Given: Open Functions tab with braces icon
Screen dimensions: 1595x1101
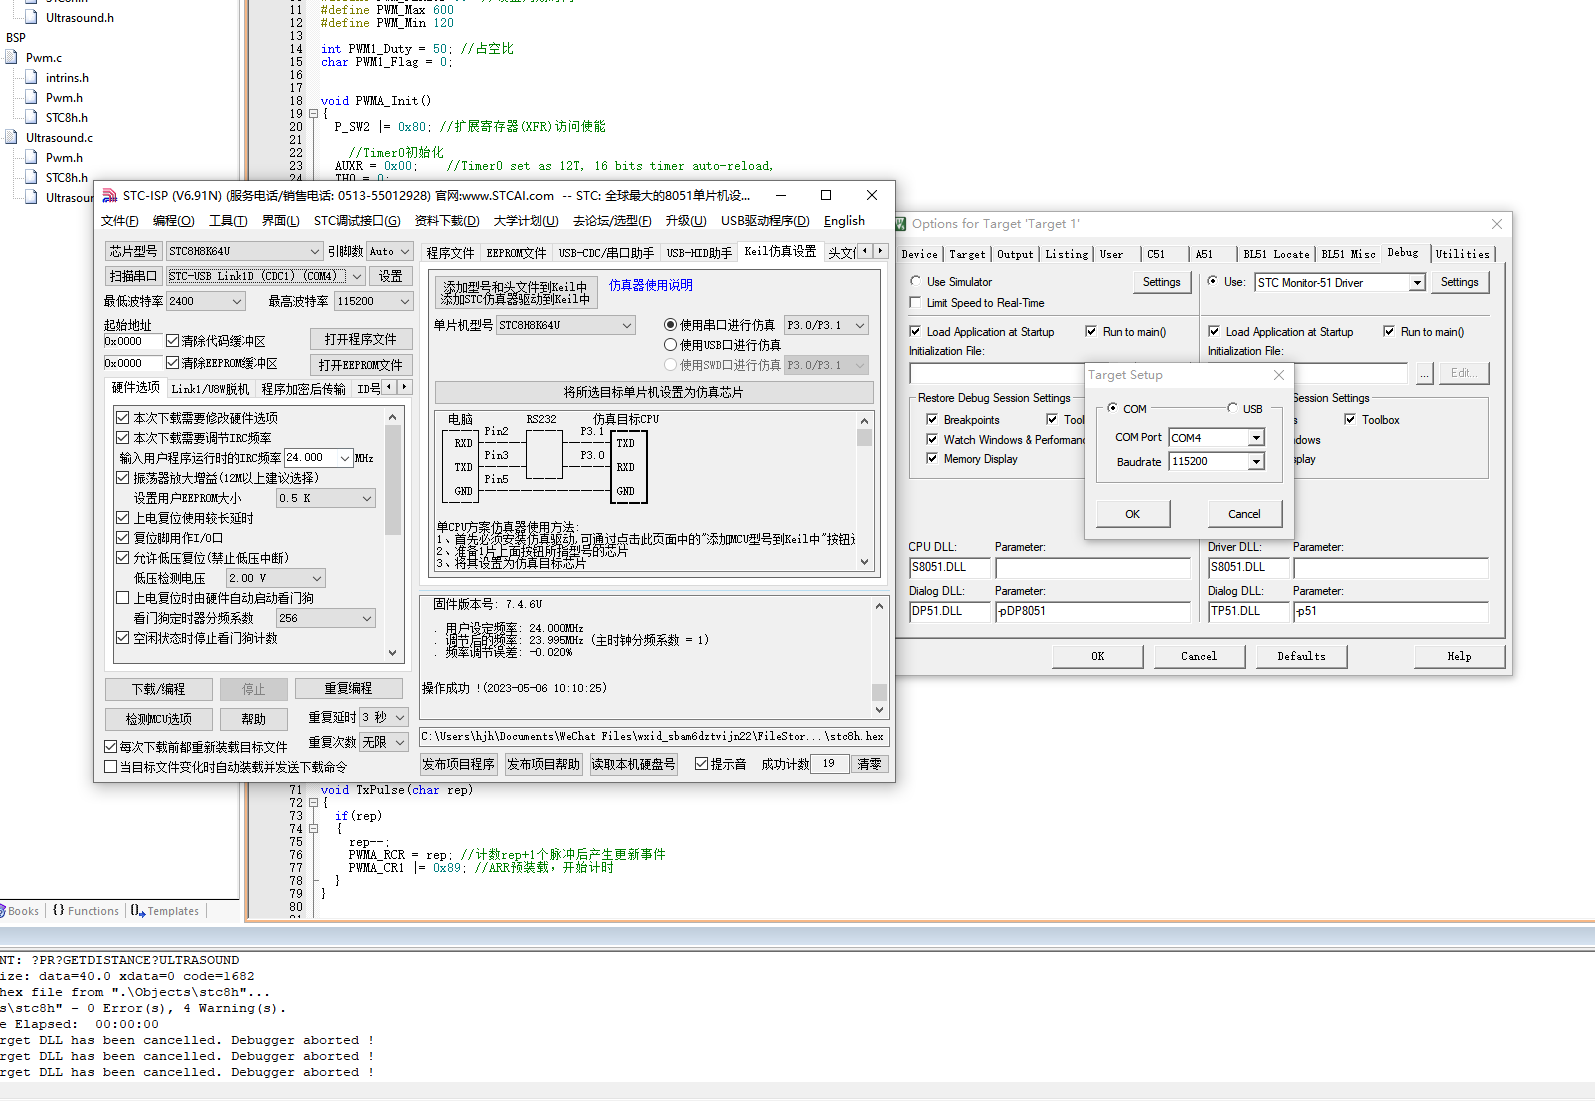Looking at the screenshot, I should click(59, 911).
